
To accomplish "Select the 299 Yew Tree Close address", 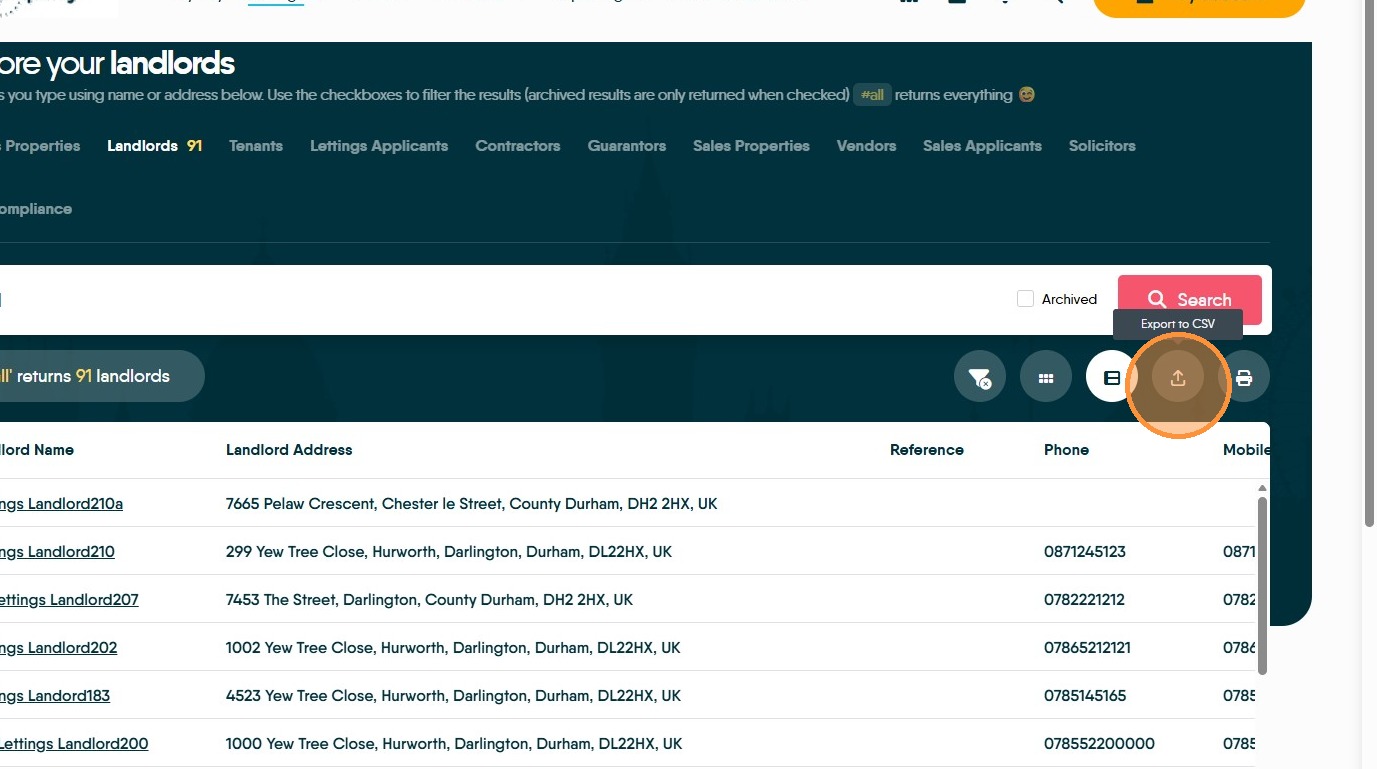I will coord(449,552).
